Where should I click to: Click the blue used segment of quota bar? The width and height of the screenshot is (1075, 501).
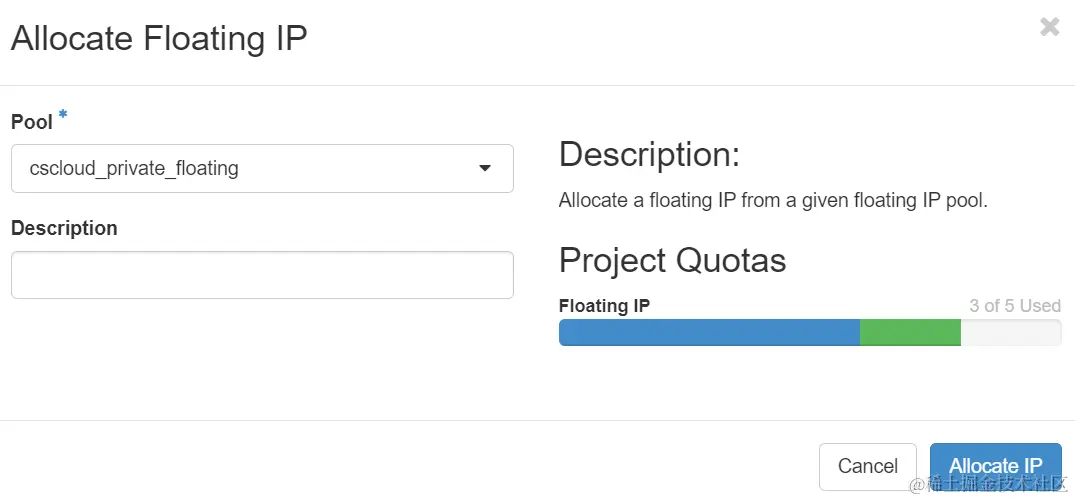coord(708,333)
